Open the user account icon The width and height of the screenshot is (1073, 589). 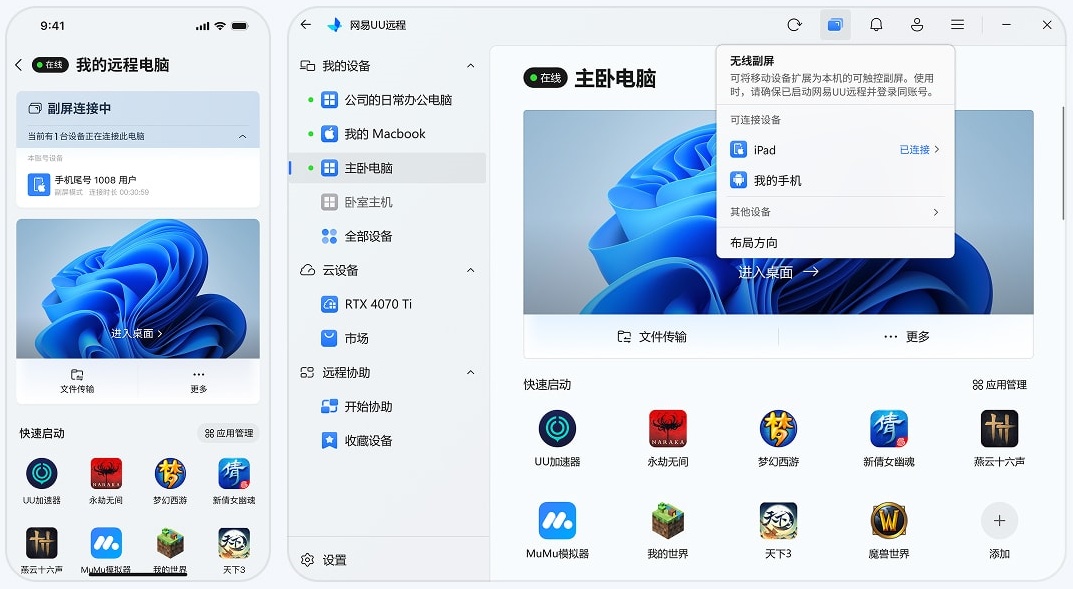[x=917, y=25]
